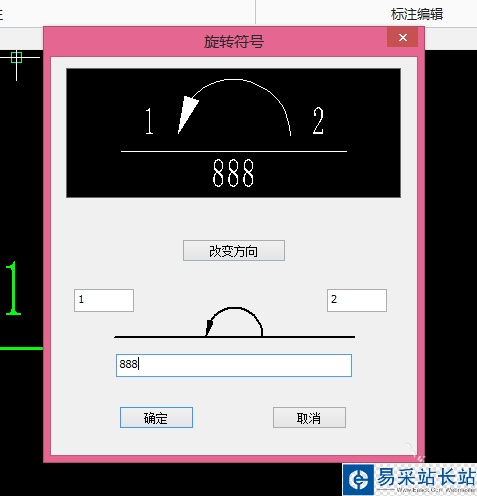Open the 标注编辑 ribbon label
Image resolution: width=477 pixels, height=496 pixels.
pos(417,14)
